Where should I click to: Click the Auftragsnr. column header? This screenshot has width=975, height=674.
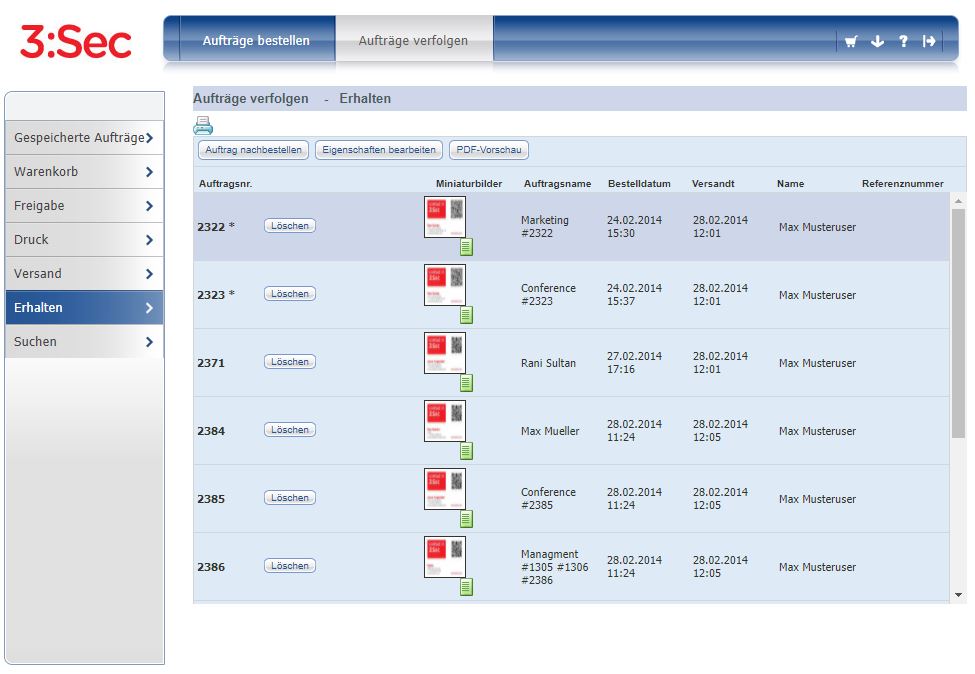[225, 183]
